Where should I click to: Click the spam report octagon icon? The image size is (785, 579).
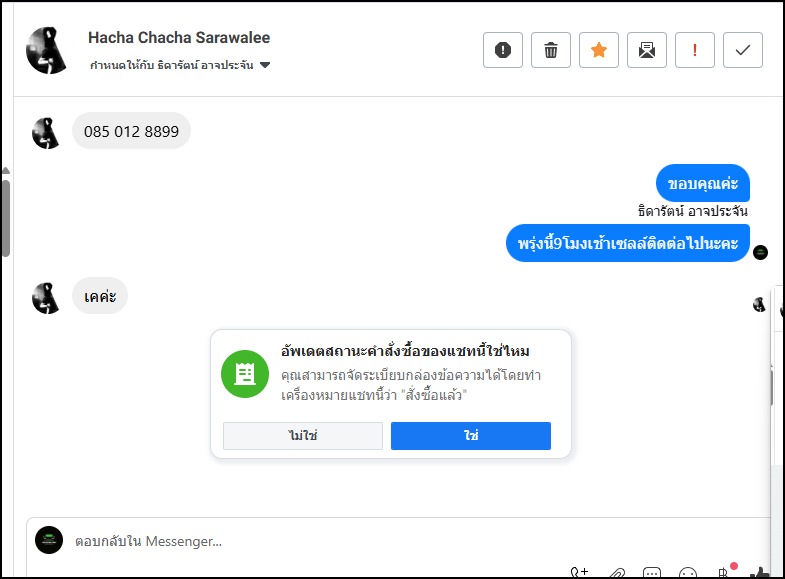503,50
